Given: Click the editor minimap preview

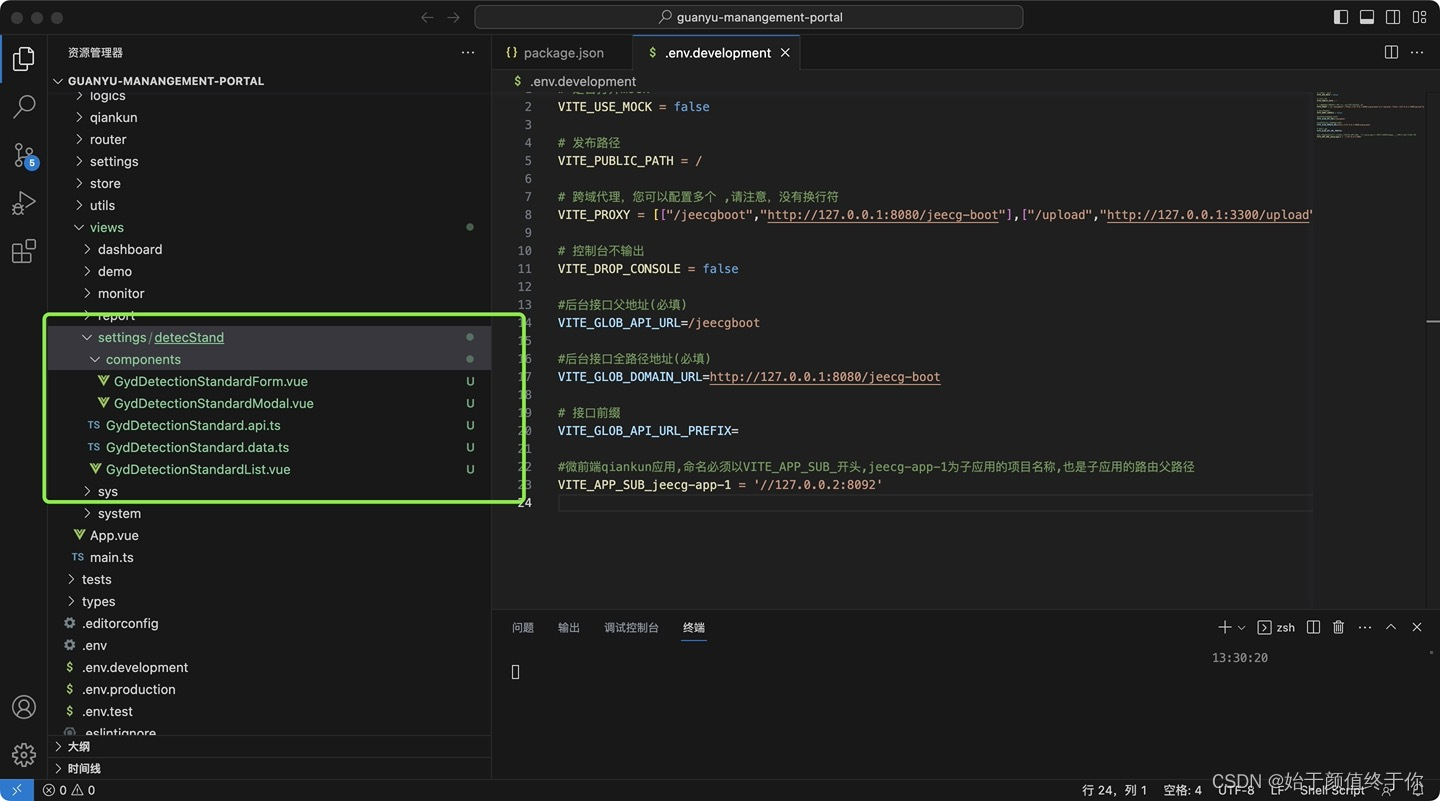Looking at the screenshot, I should [x=1370, y=115].
